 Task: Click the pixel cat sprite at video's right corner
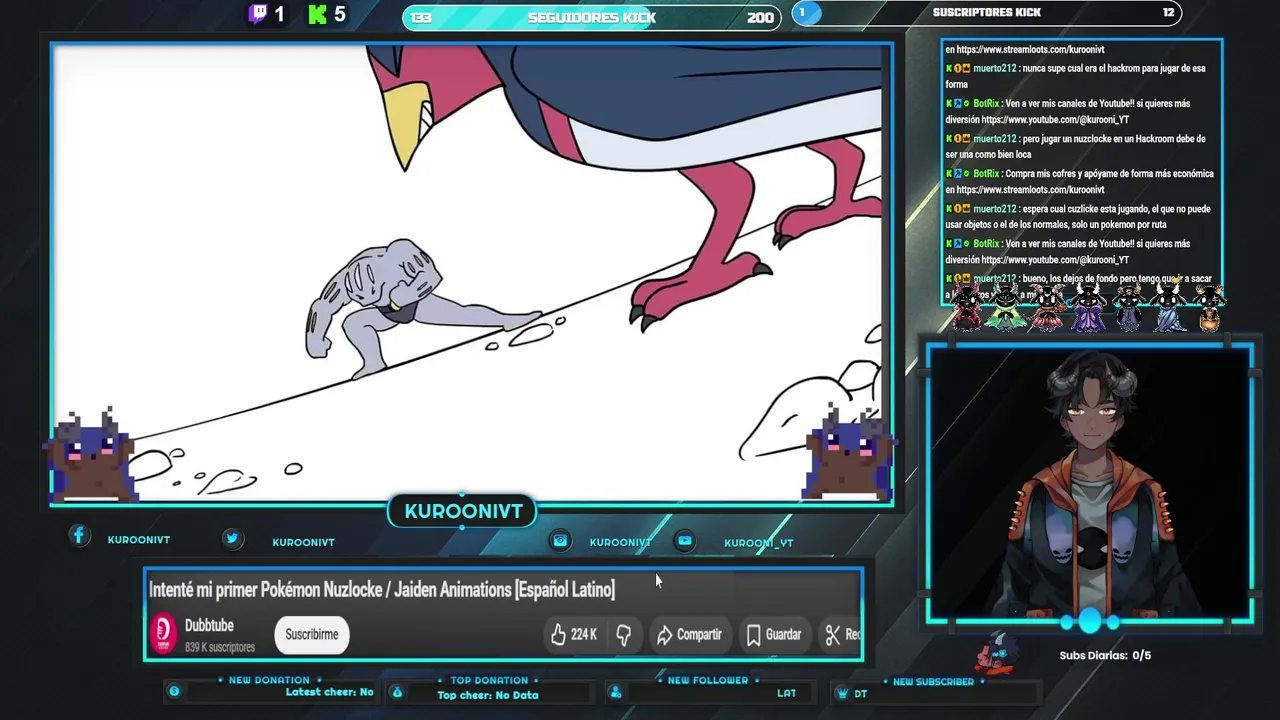pos(848,452)
